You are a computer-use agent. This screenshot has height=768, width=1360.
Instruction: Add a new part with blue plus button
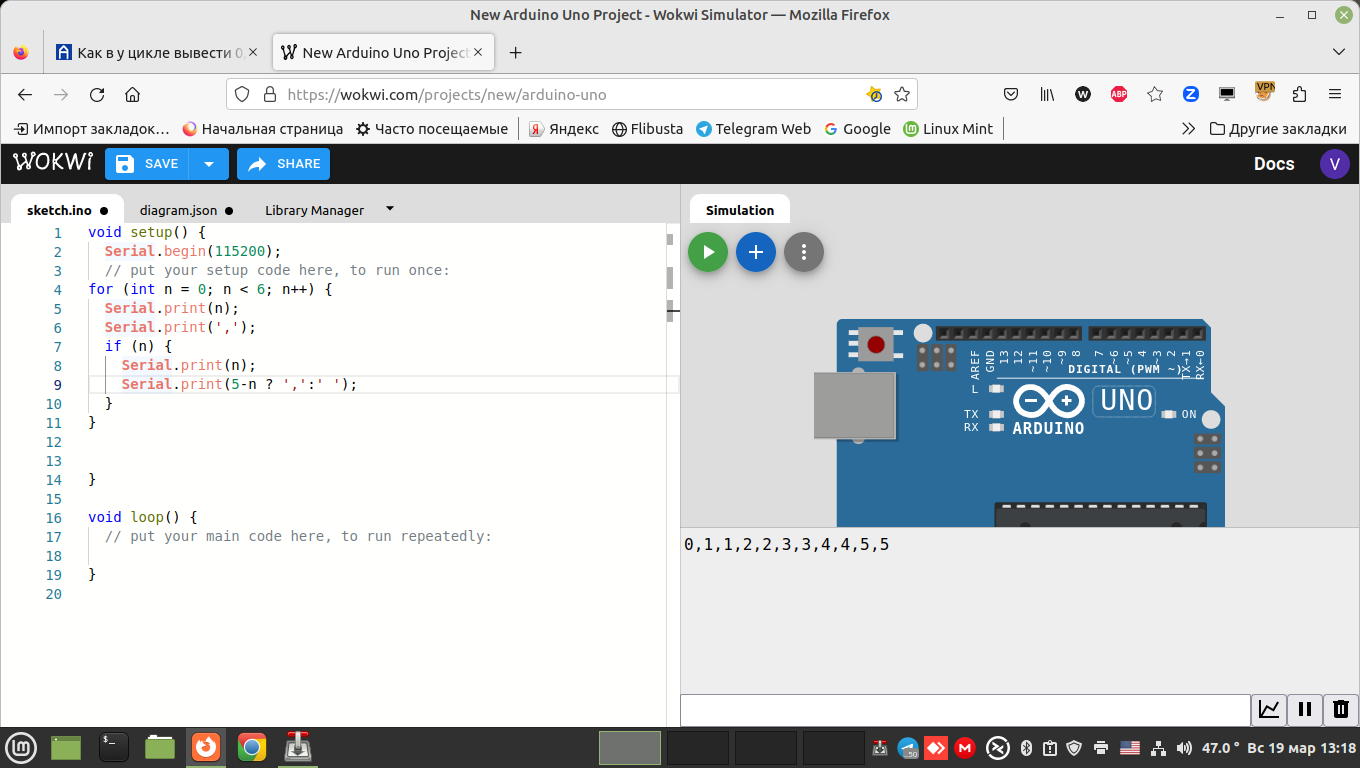(756, 252)
